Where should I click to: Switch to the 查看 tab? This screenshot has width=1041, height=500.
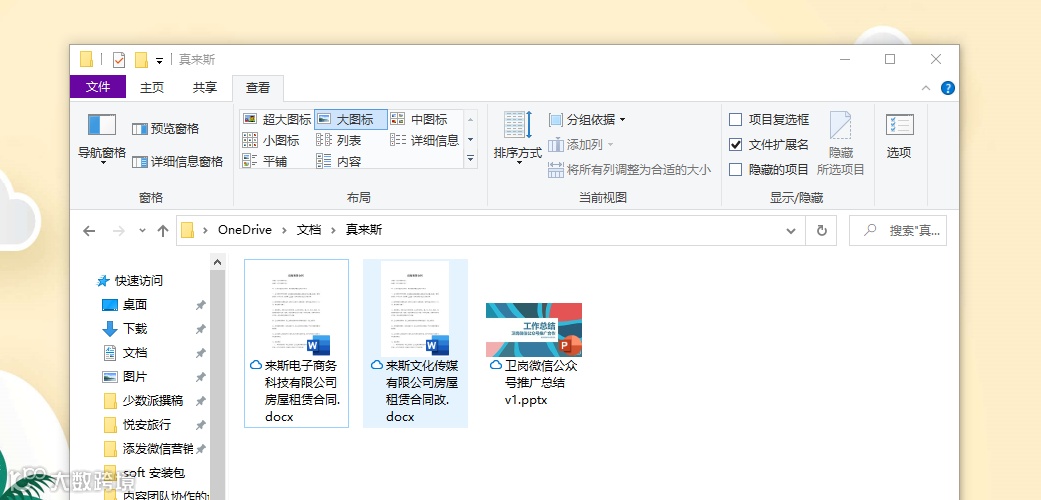(258, 88)
